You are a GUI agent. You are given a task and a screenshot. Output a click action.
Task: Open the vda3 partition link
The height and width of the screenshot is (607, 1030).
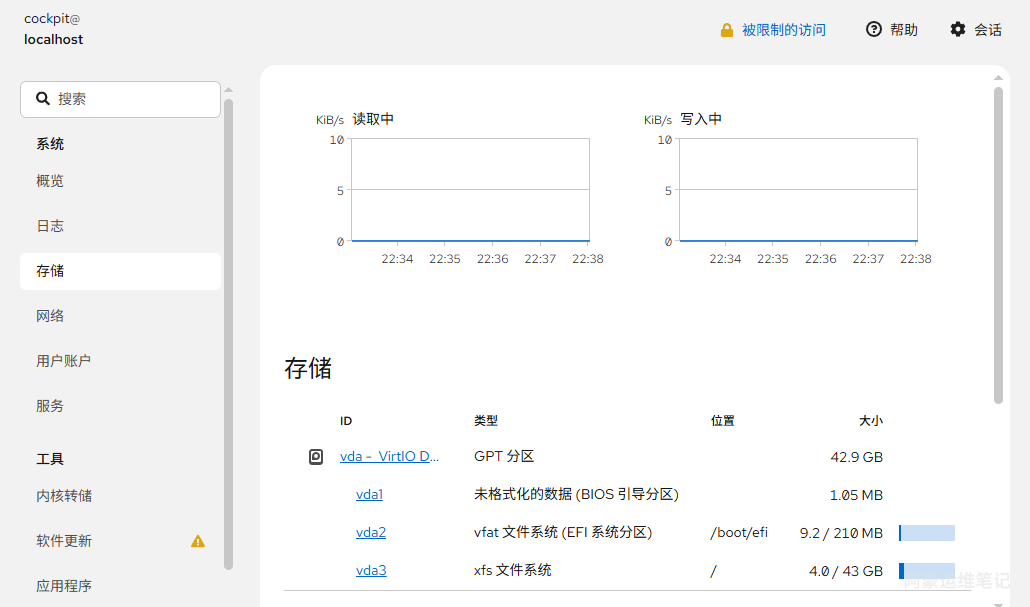(x=371, y=571)
